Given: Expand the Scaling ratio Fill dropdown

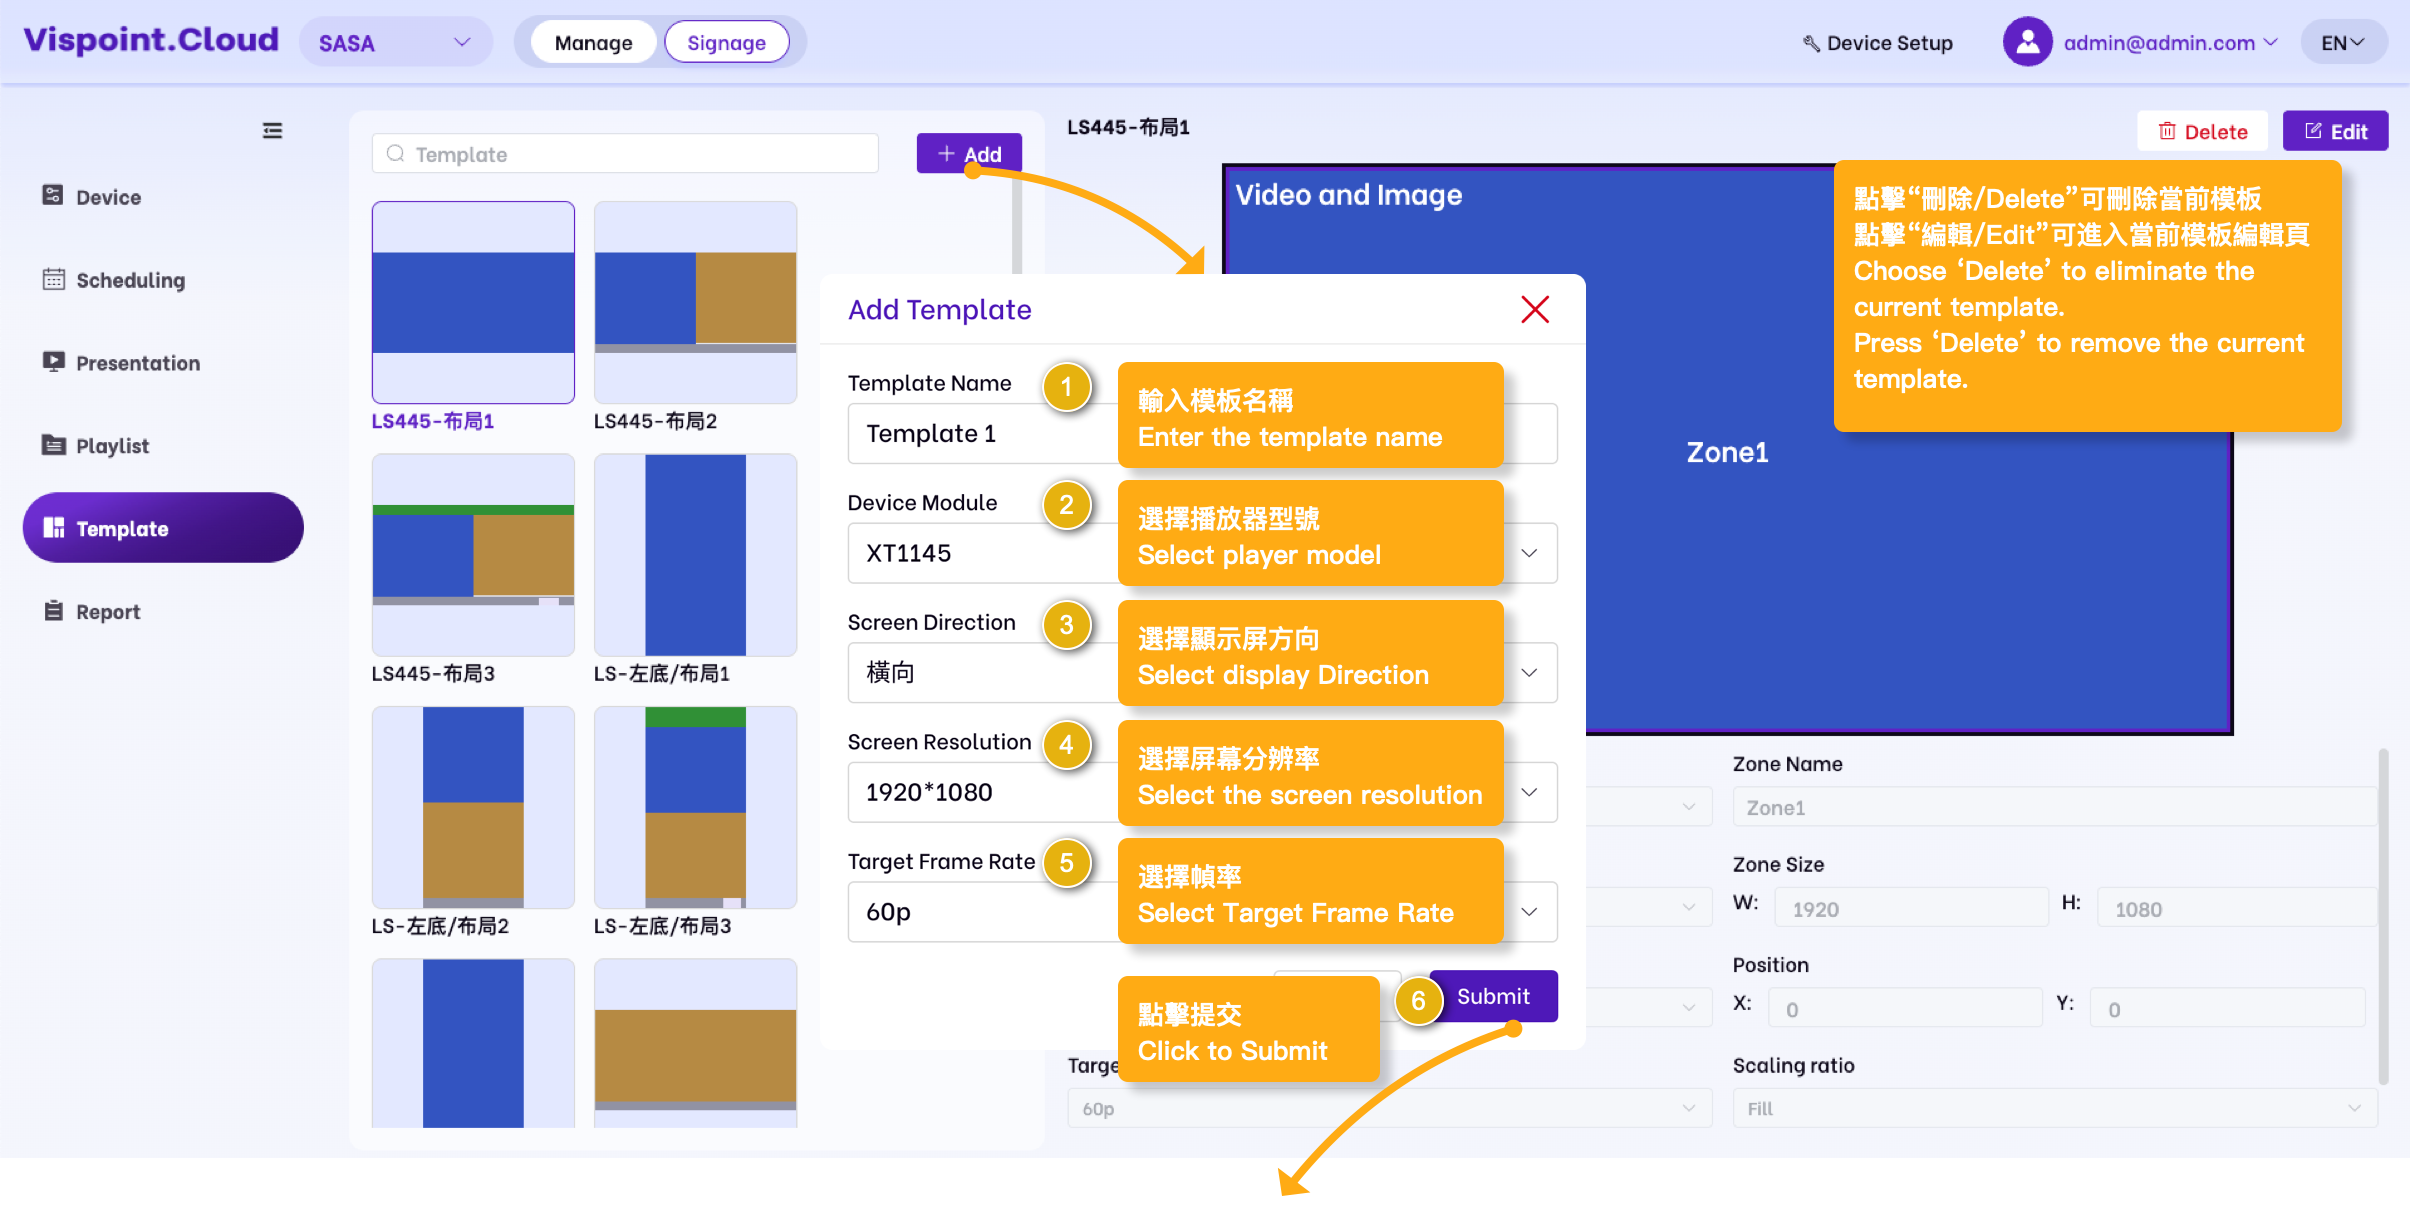Looking at the screenshot, I should click(2053, 1108).
